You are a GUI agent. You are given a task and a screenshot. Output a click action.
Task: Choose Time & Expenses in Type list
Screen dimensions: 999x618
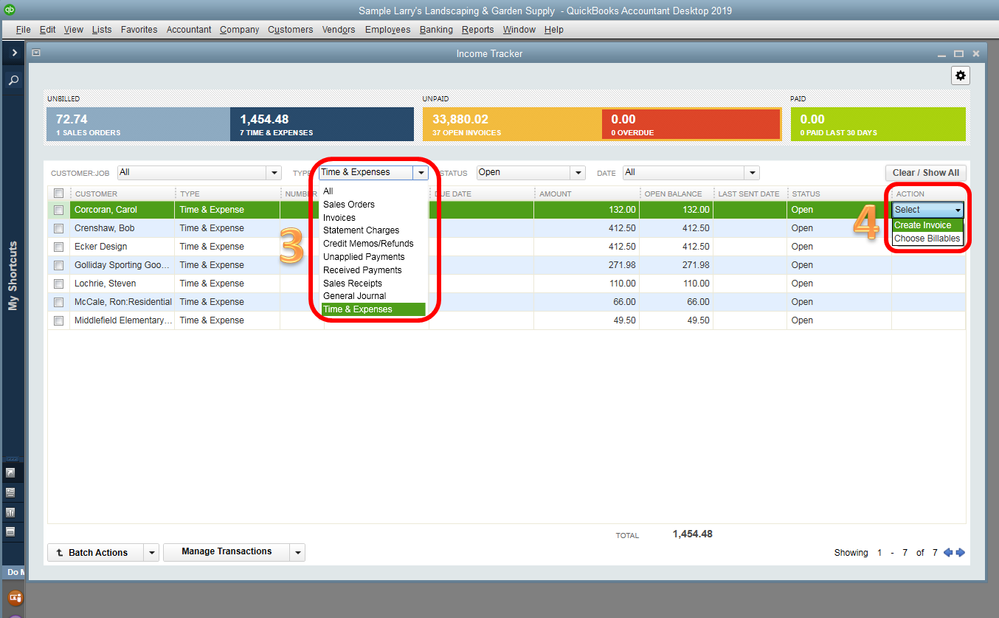373,310
